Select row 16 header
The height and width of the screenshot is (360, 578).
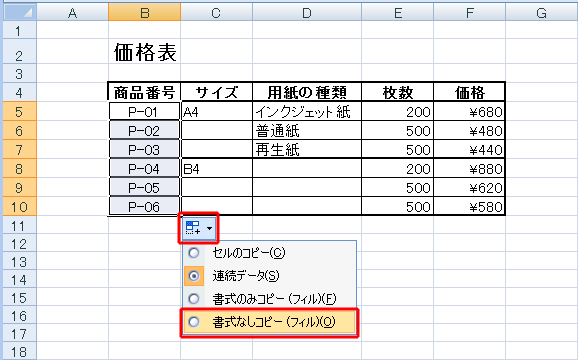point(20,315)
